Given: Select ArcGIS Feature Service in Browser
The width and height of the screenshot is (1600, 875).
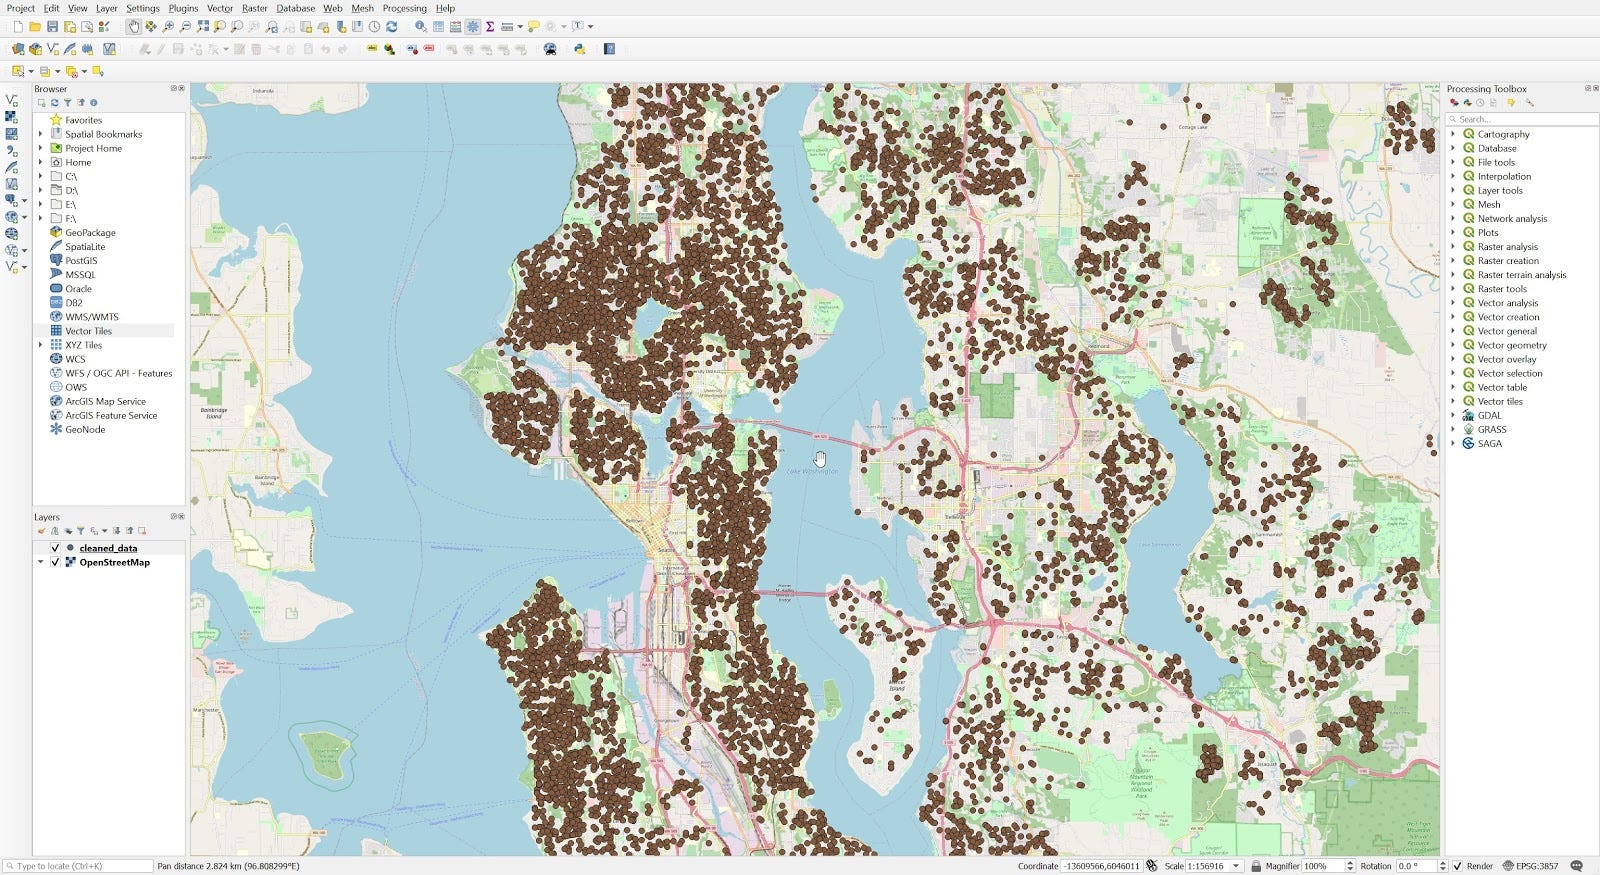Looking at the screenshot, I should pyautogui.click(x=111, y=415).
